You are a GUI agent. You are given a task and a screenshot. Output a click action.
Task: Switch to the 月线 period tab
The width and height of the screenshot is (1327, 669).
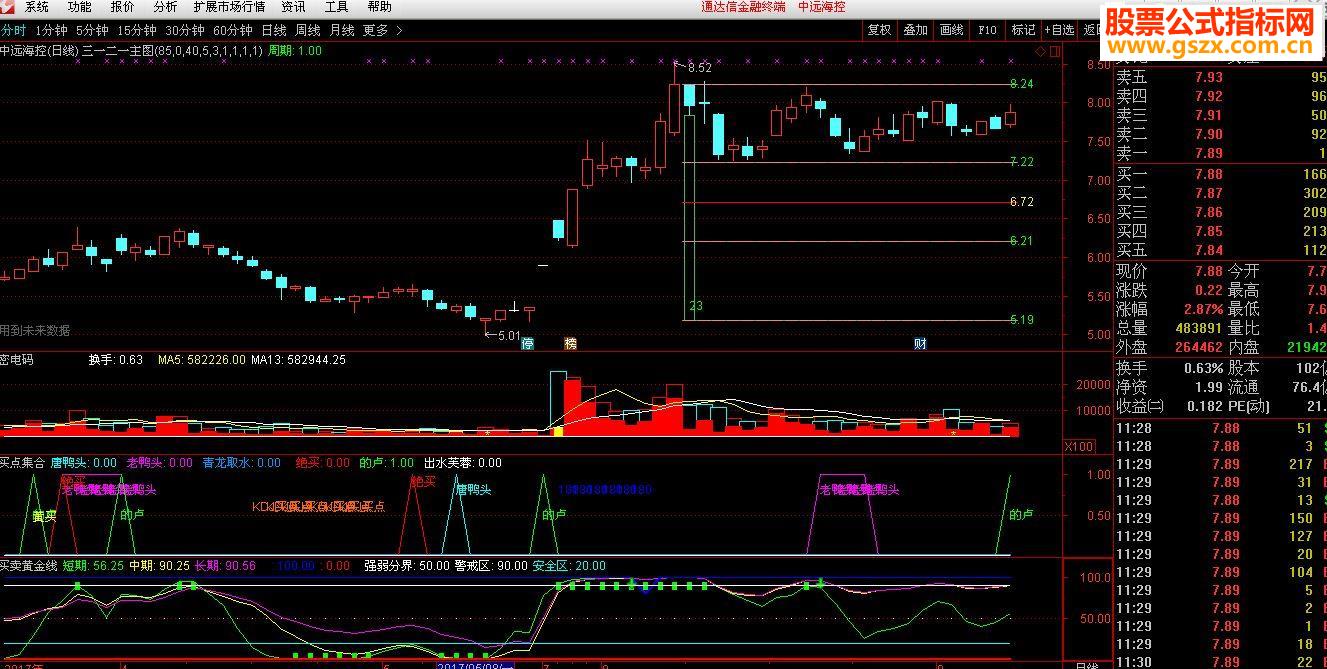(x=342, y=30)
